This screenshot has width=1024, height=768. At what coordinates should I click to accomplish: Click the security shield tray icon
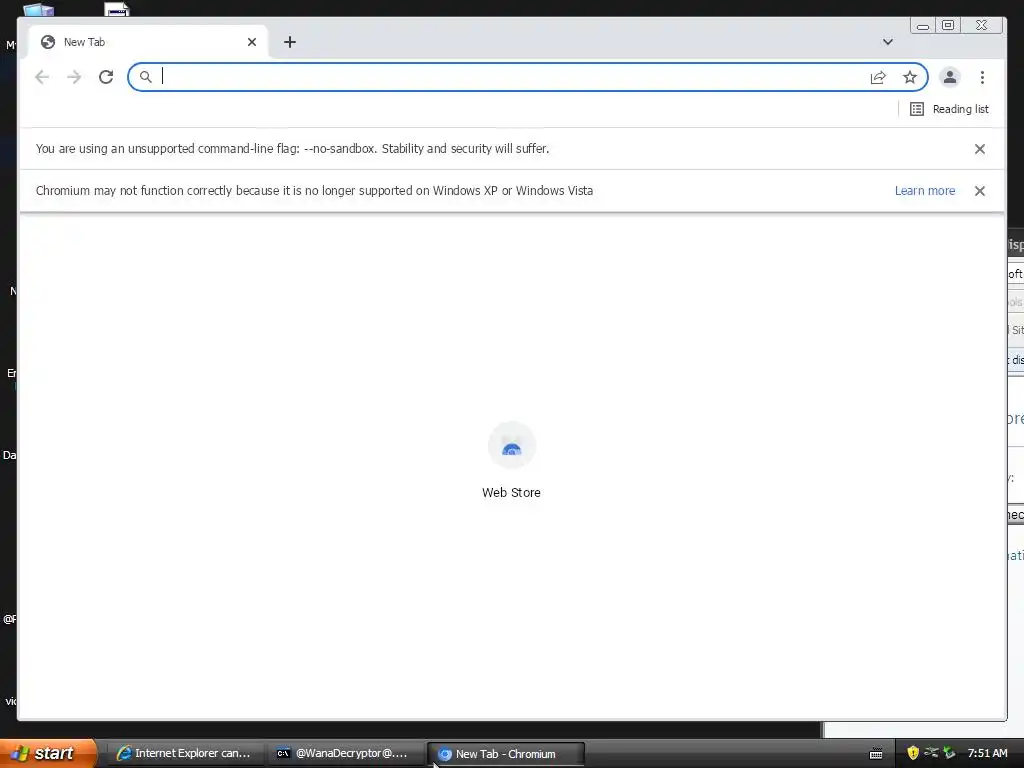point(913,753)
